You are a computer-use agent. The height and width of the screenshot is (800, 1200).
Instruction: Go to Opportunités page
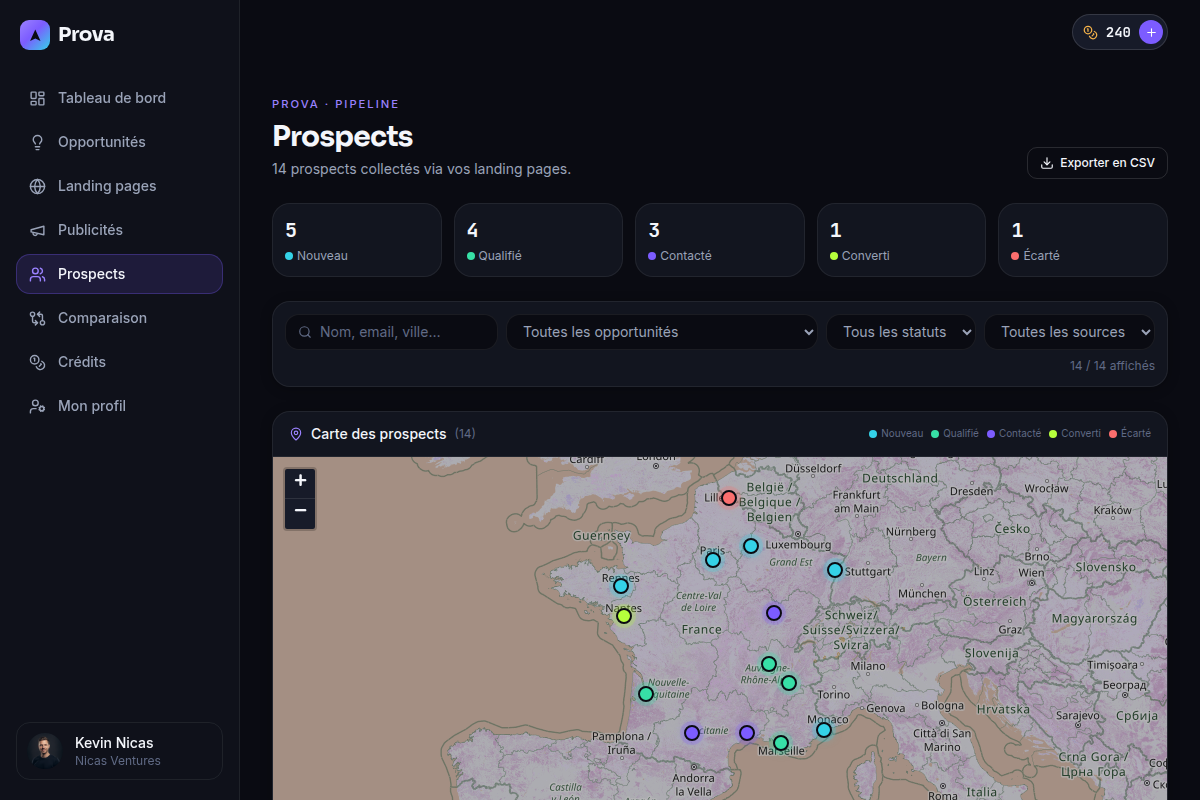[x=119, y=142]
